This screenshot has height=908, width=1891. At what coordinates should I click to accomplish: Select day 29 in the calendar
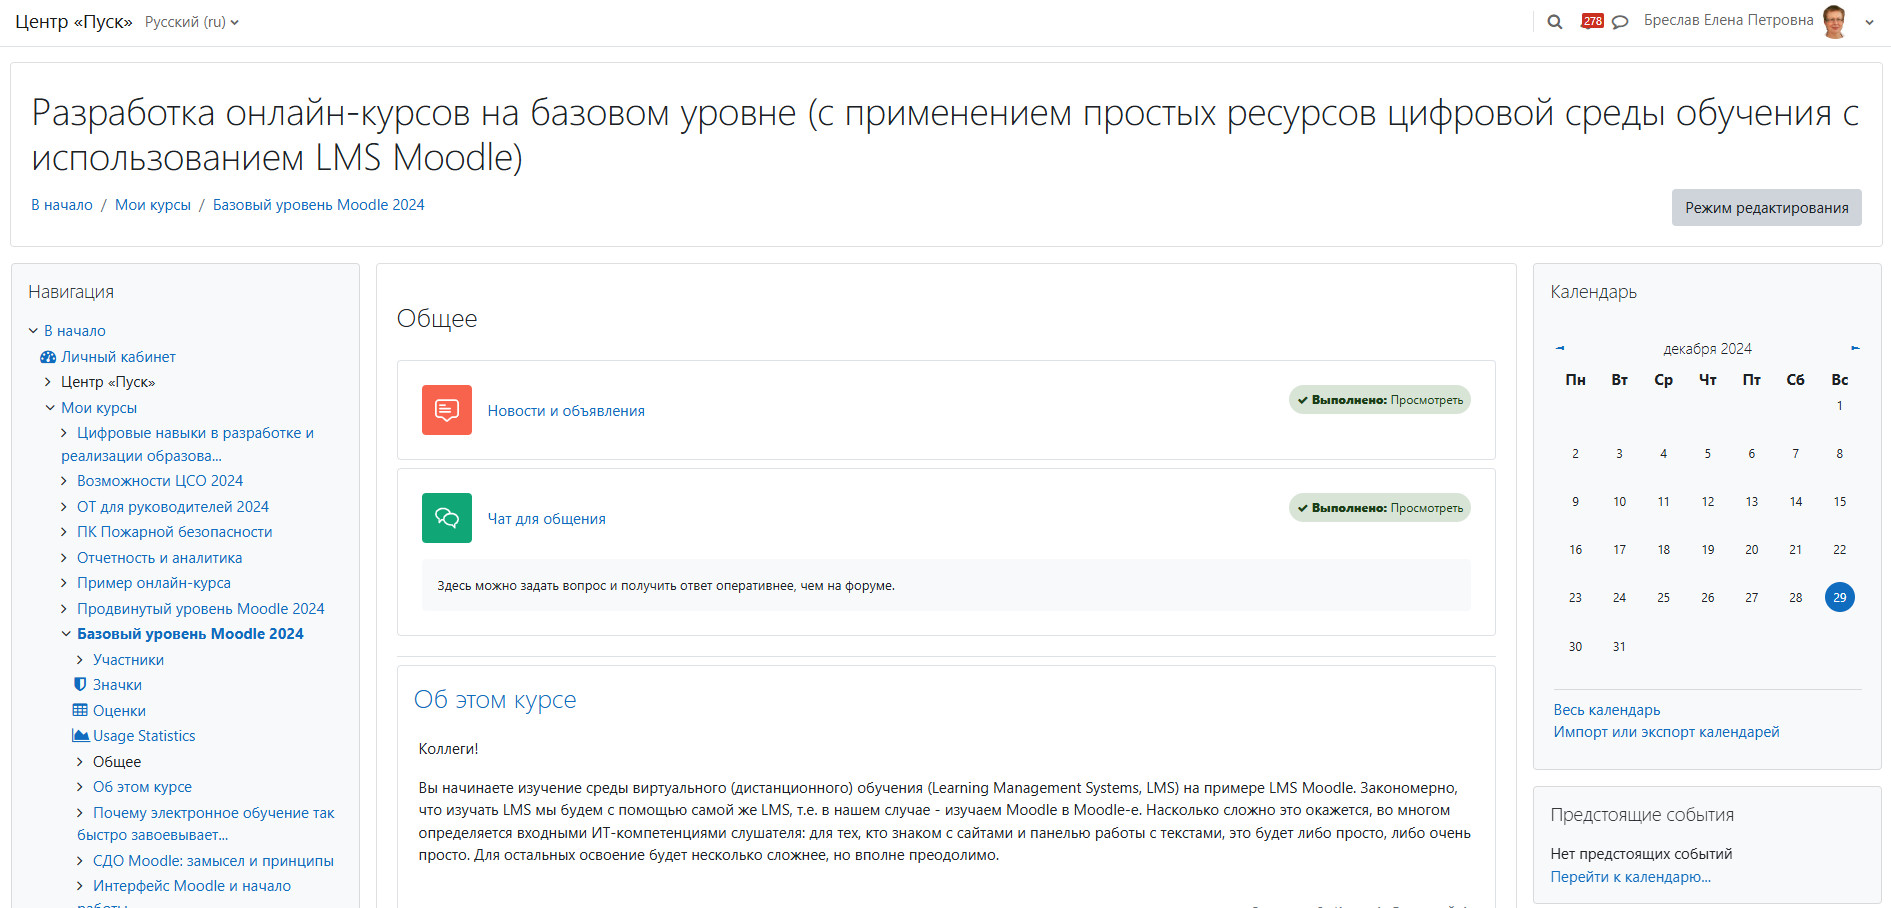1840,597
